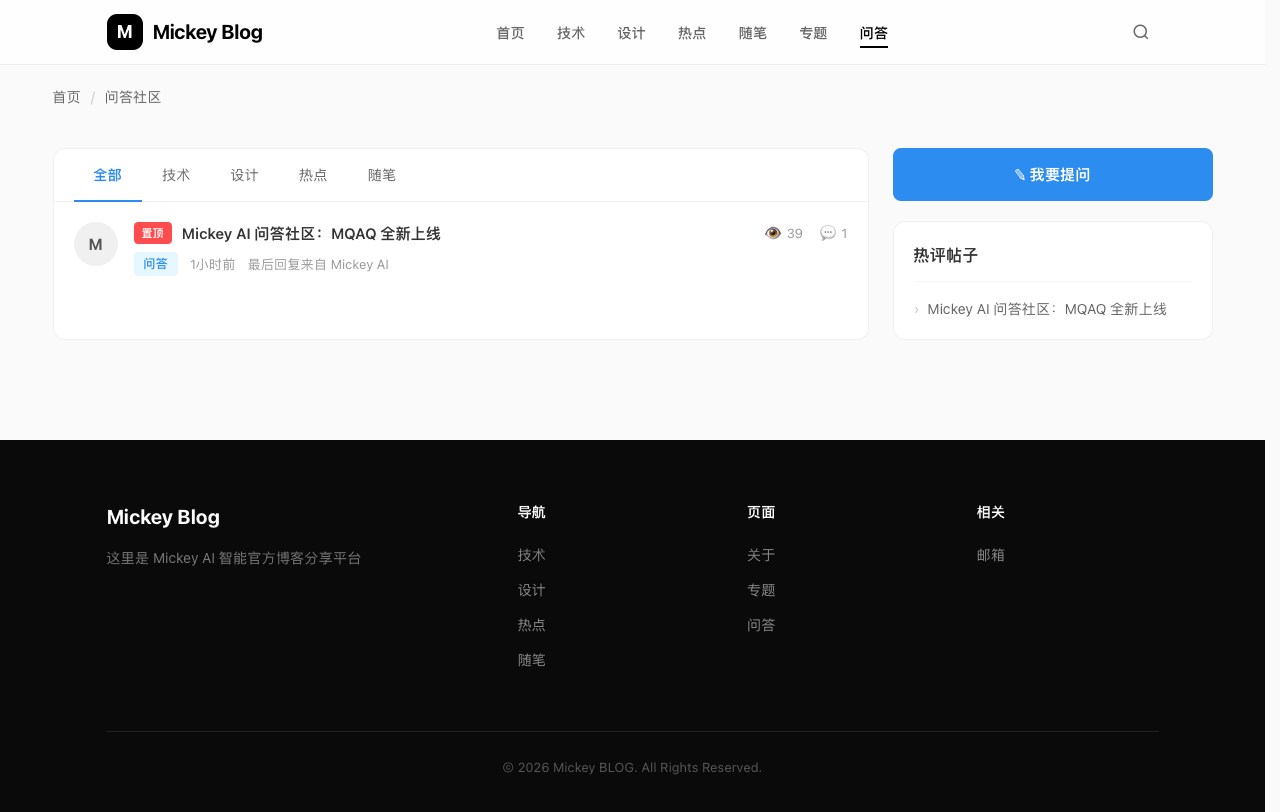Click 问答社区 in the breadcrumb
The image size is (1280, 812).
133,97
